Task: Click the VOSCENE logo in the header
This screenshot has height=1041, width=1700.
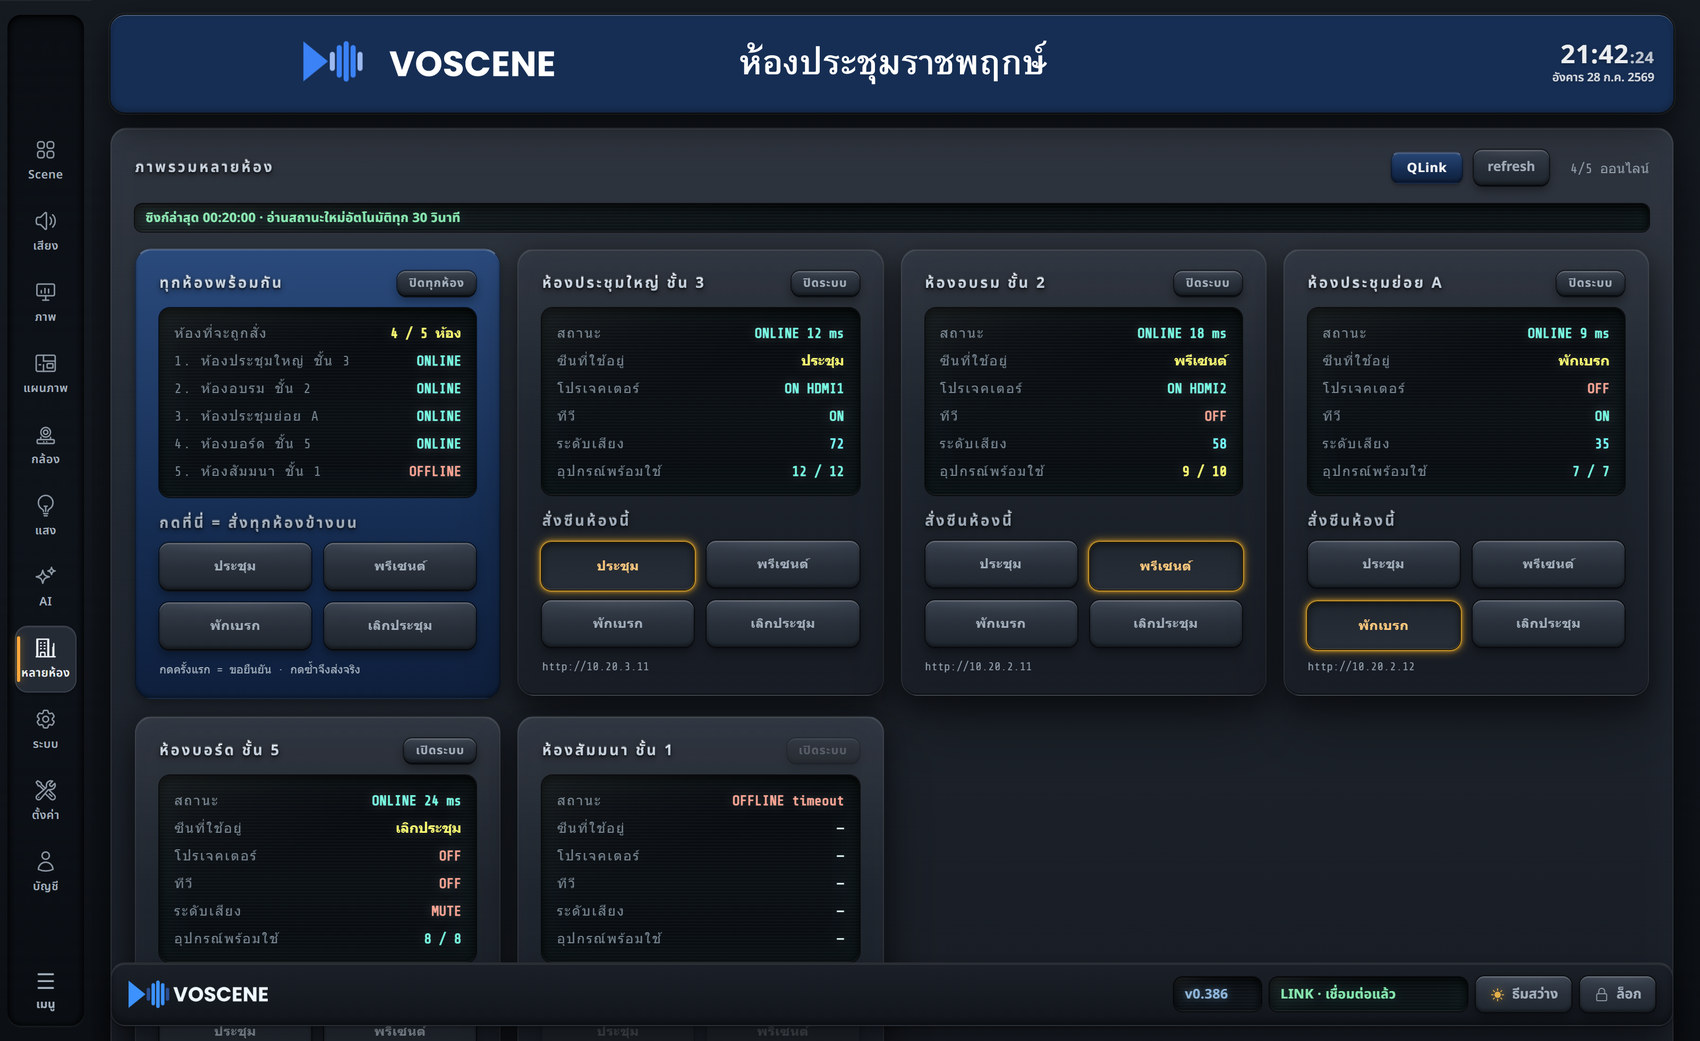Action: tap(428, 62)
